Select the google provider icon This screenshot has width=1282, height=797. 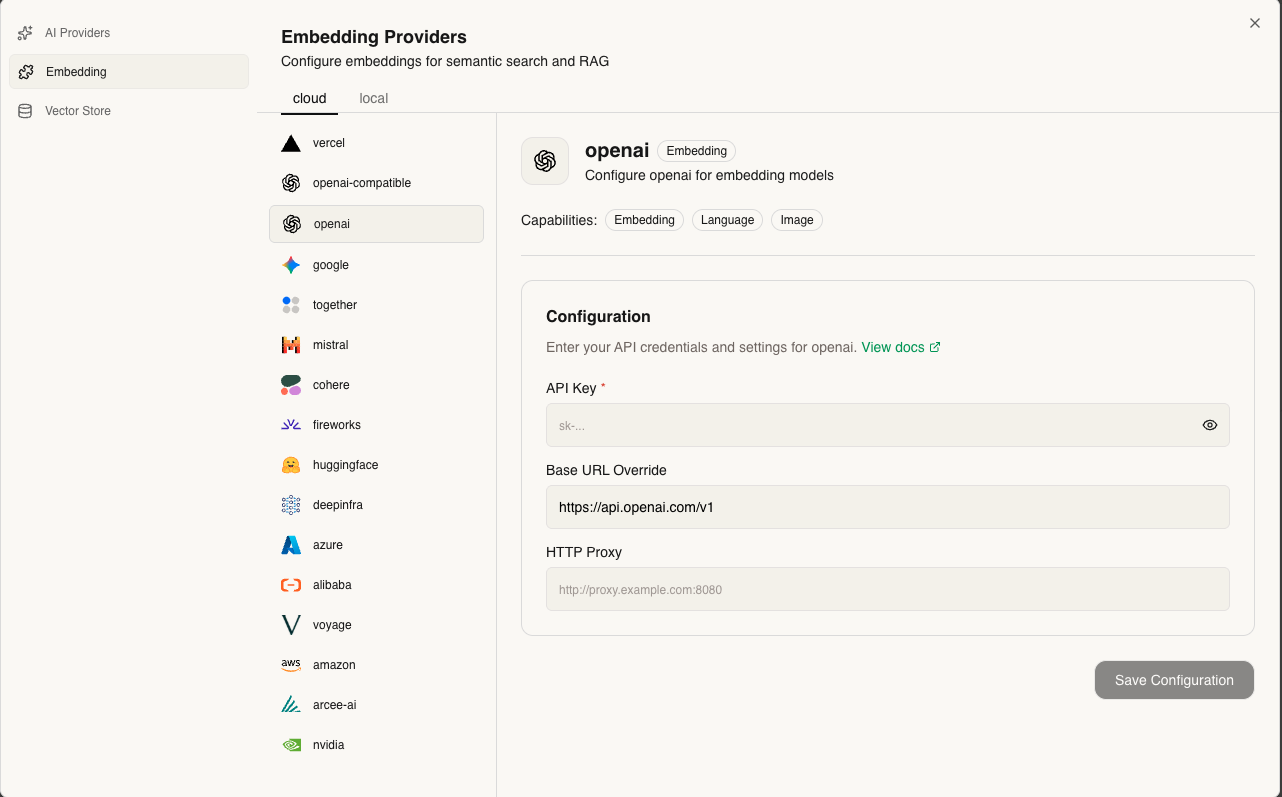point(291,264)
